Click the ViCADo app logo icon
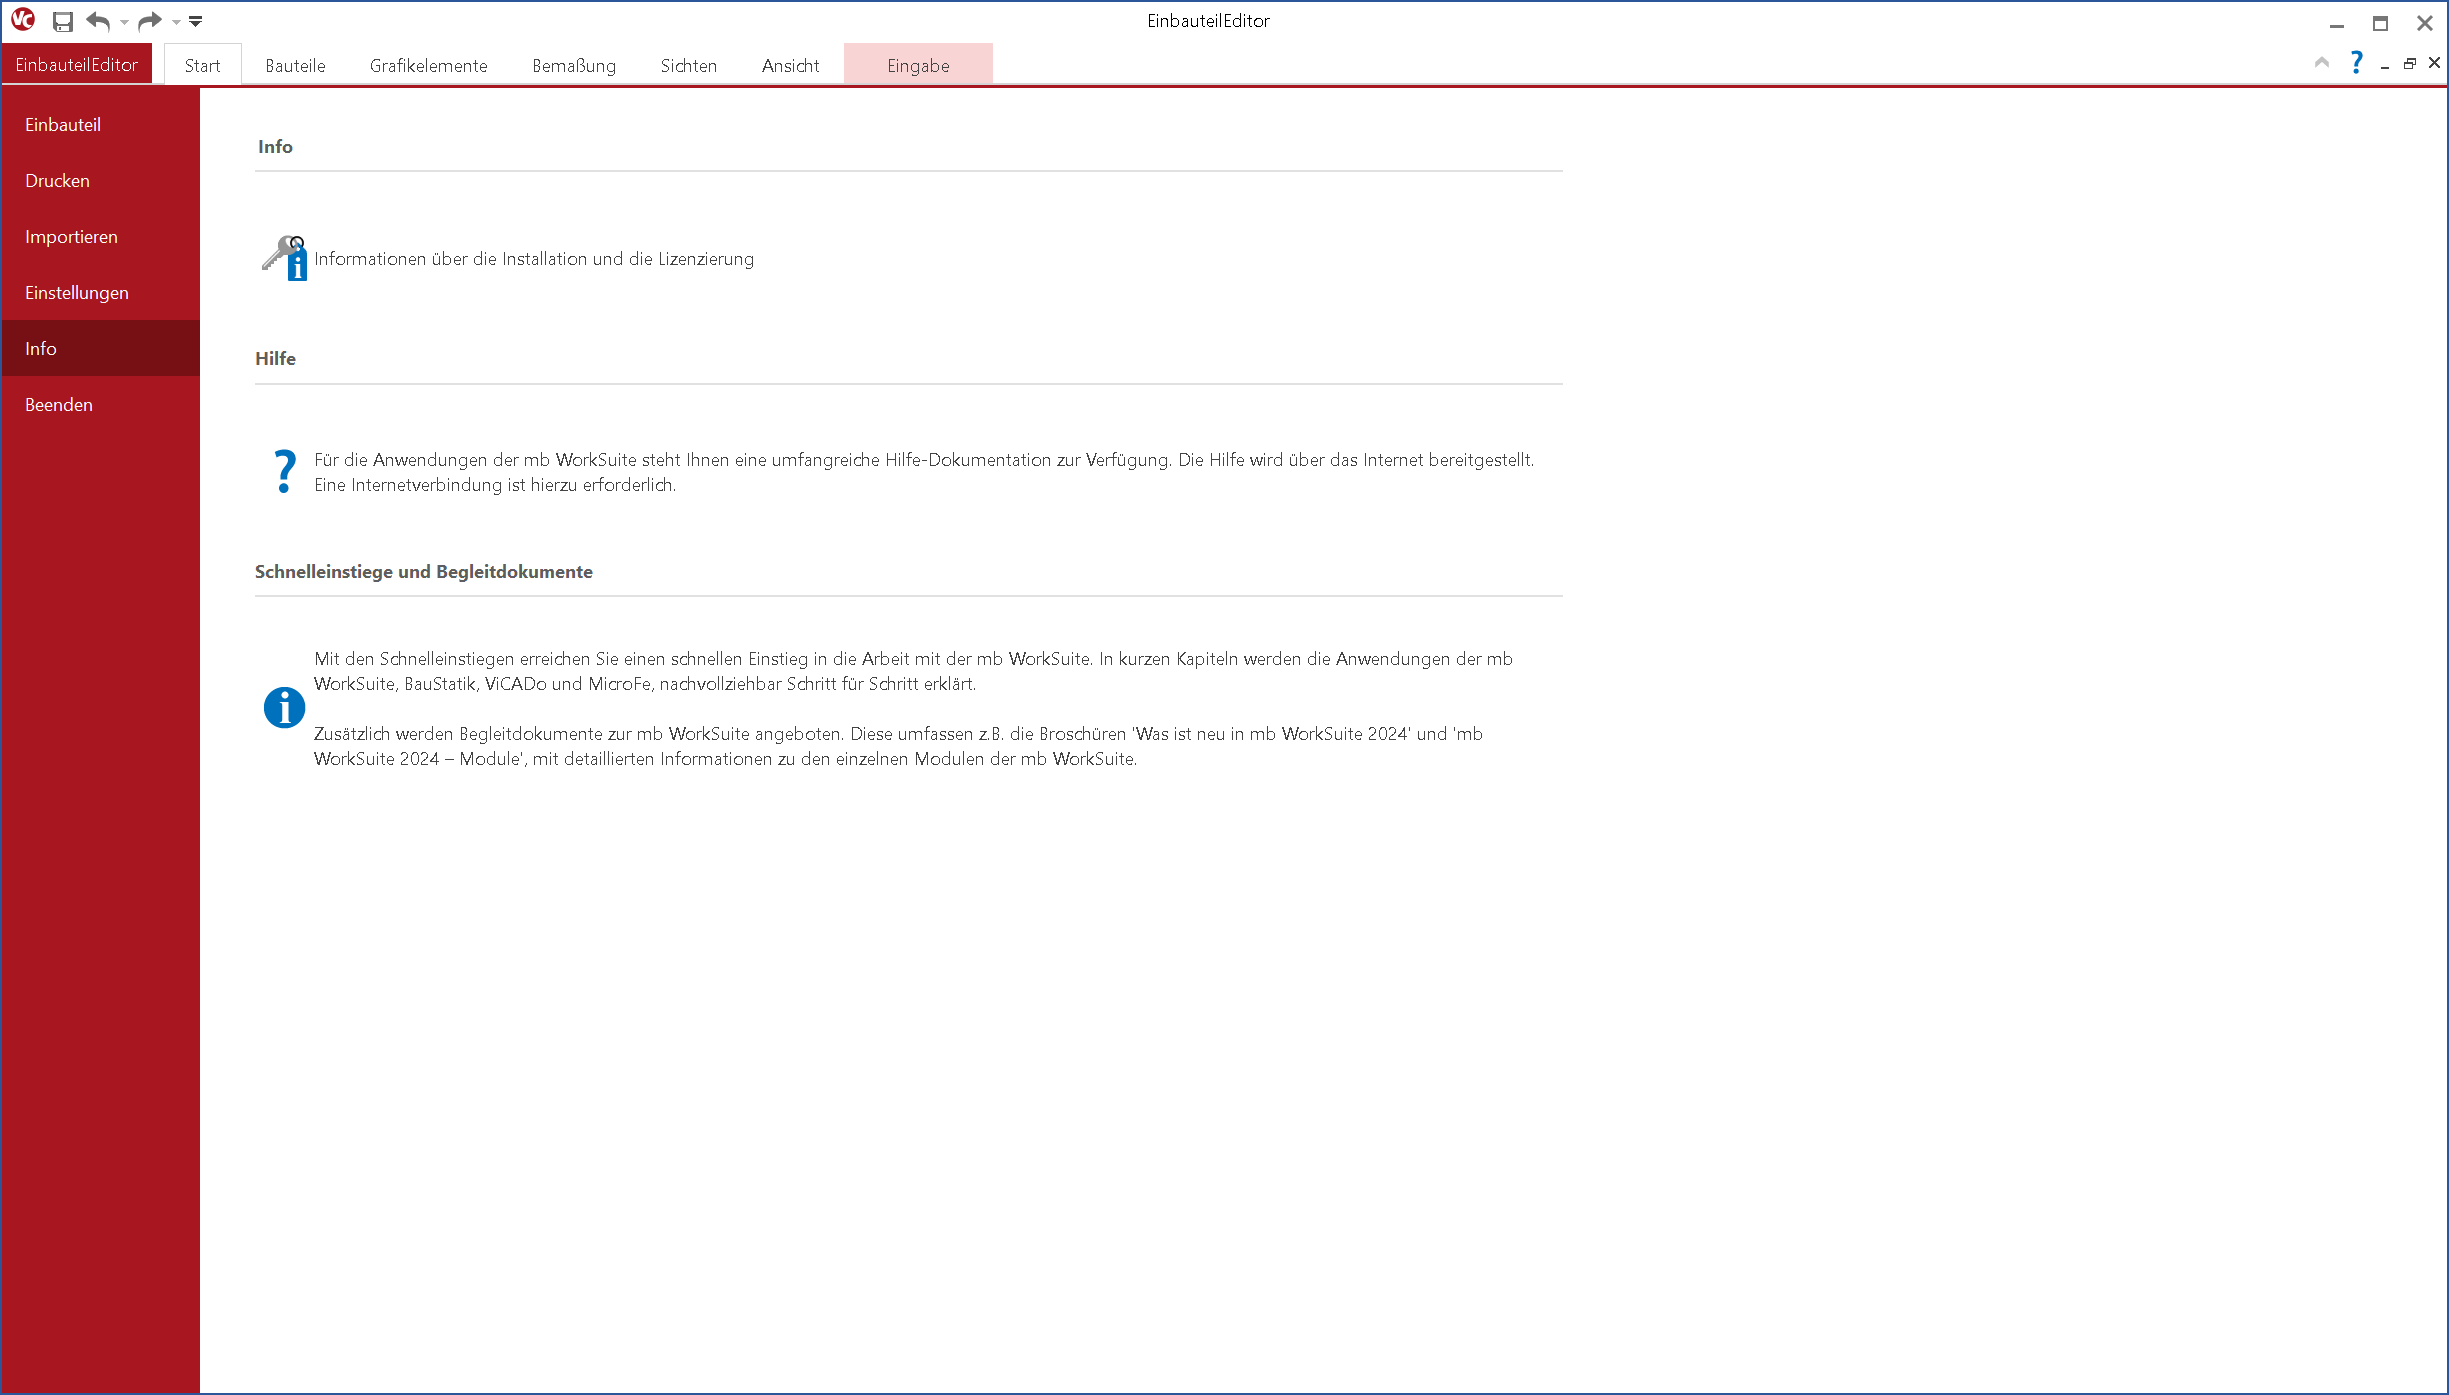This screenshot has width=2449, height=1395. pos(23,20)
